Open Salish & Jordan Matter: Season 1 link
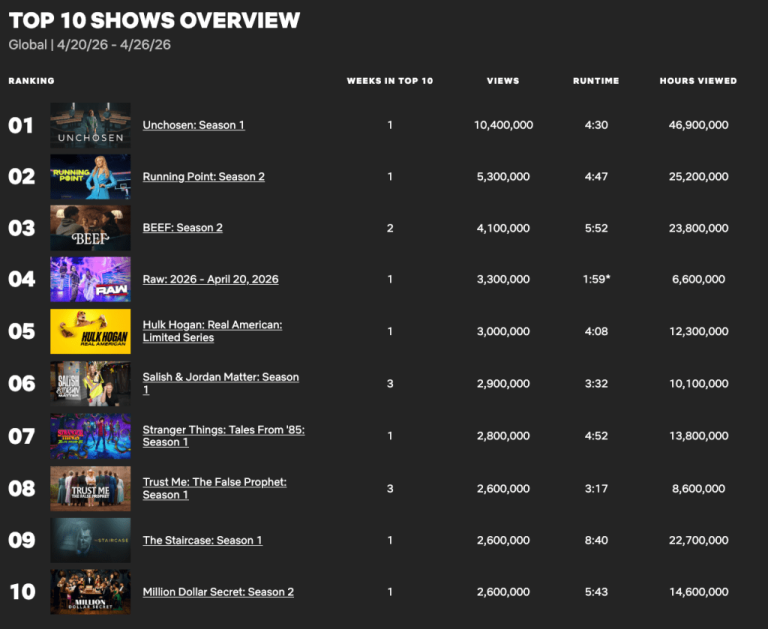Image resolution: width=768 pixels, height=629 pixels. pos(220,383)
